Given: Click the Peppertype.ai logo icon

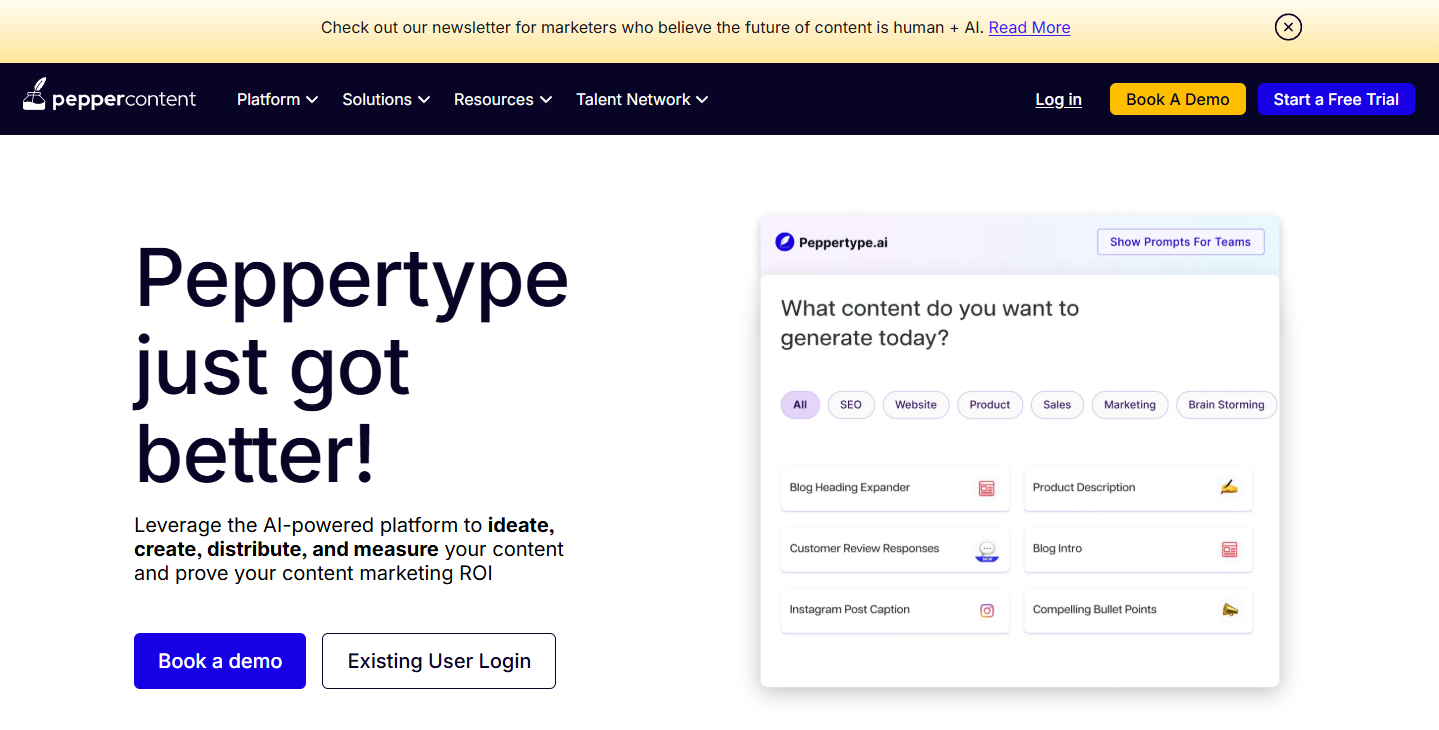Looking at the screenshot, I should 785,242.
